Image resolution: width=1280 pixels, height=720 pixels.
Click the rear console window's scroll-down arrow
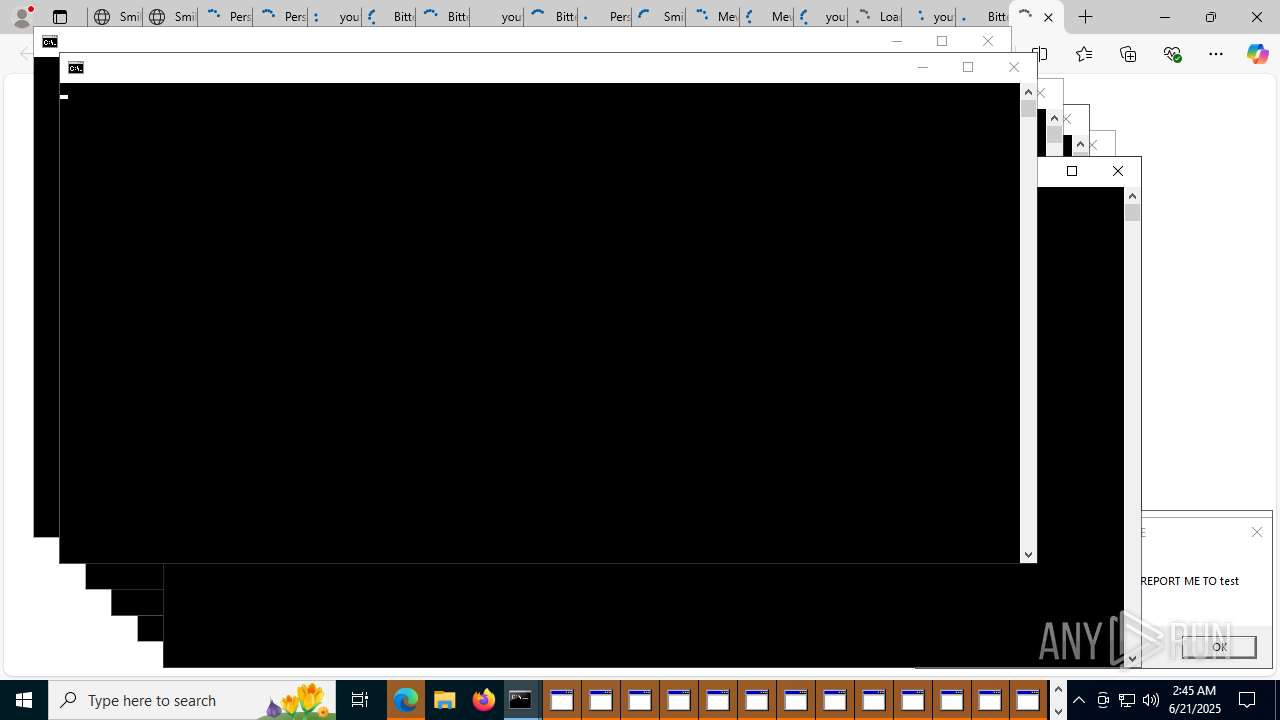coord(1132,659)
